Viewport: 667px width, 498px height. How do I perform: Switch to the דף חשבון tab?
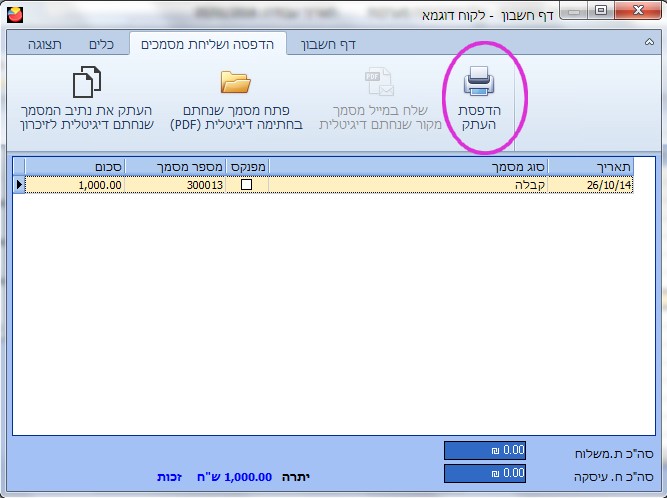coord(328,44)
